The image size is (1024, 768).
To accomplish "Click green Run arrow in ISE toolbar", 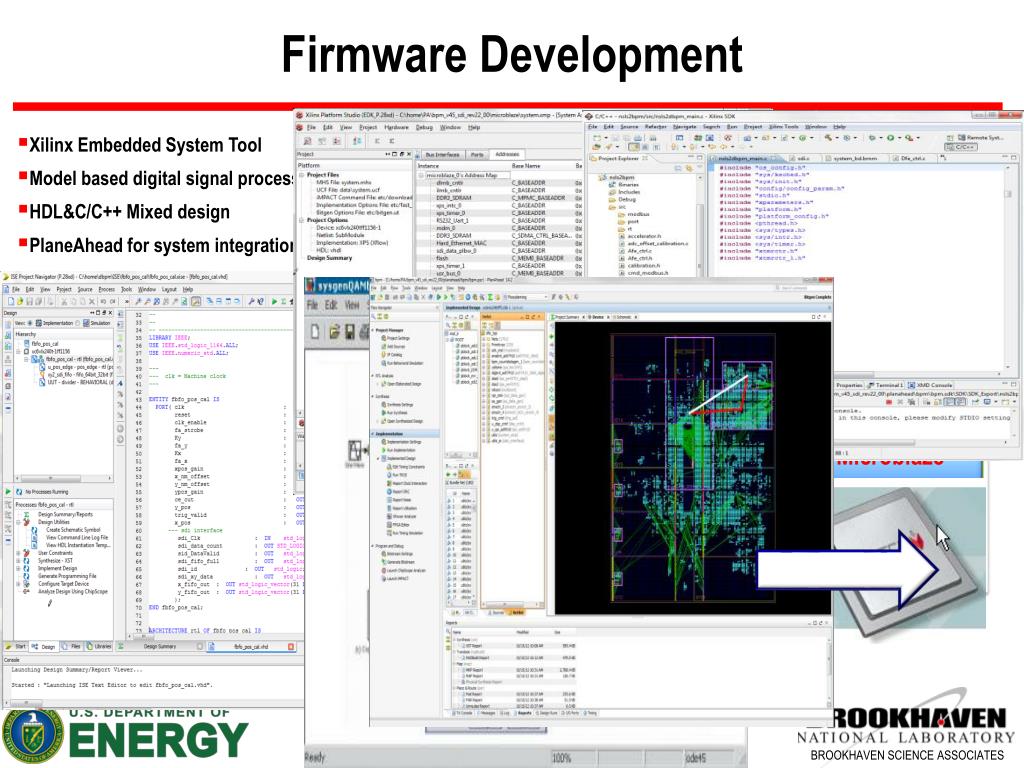I will pos(274,302).
